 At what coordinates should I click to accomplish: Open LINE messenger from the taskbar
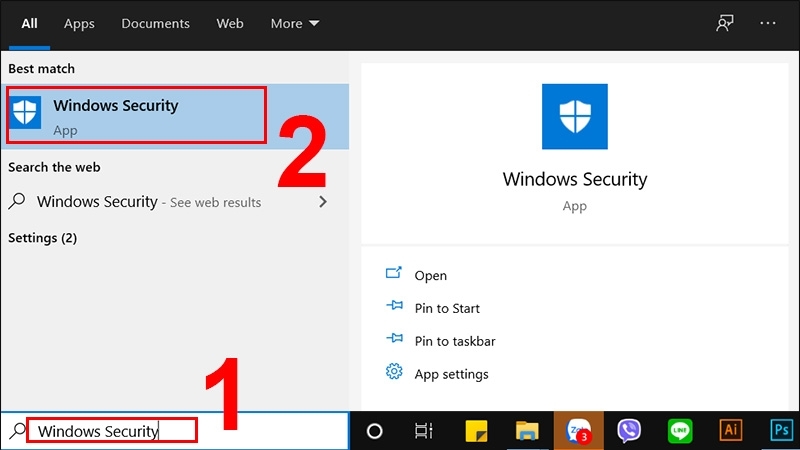680,431
